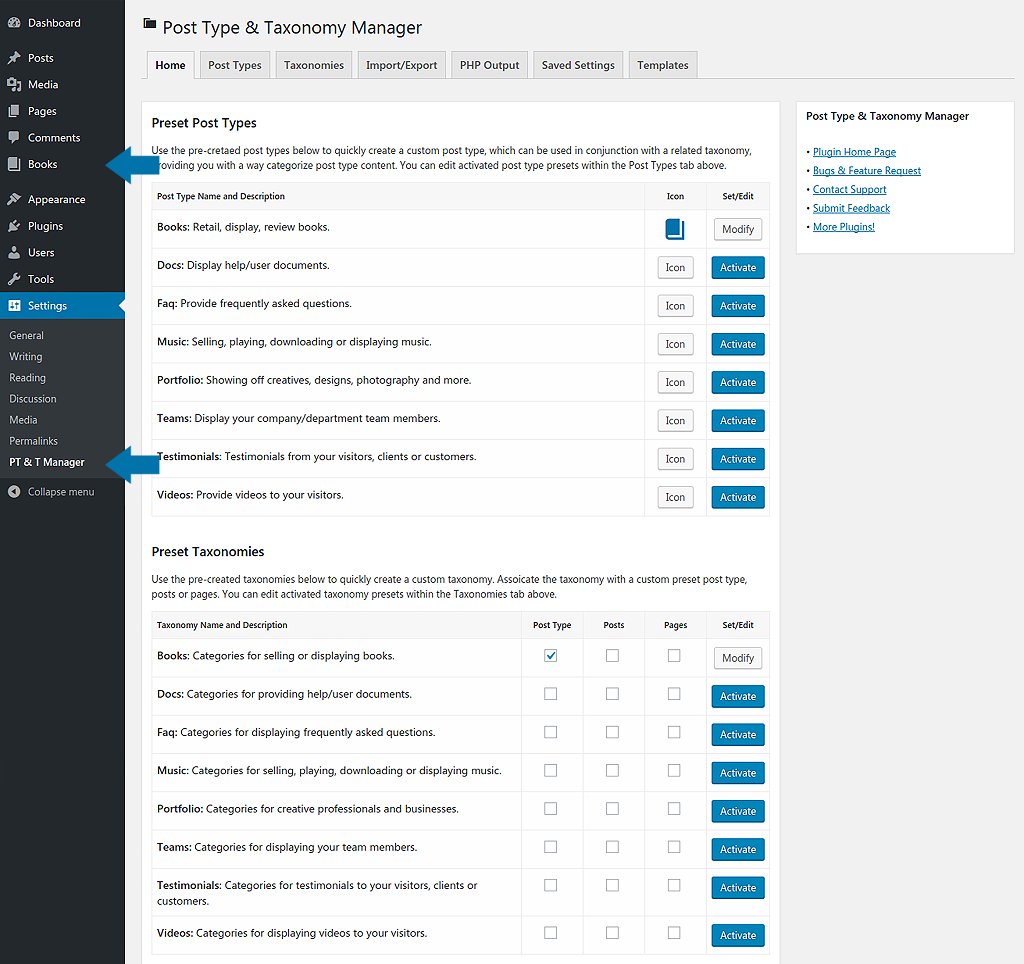The height and width of the screenshot is (964, 1024).
Task: Click the Comments speech bubble icon
Action: [x=14, y=138]
